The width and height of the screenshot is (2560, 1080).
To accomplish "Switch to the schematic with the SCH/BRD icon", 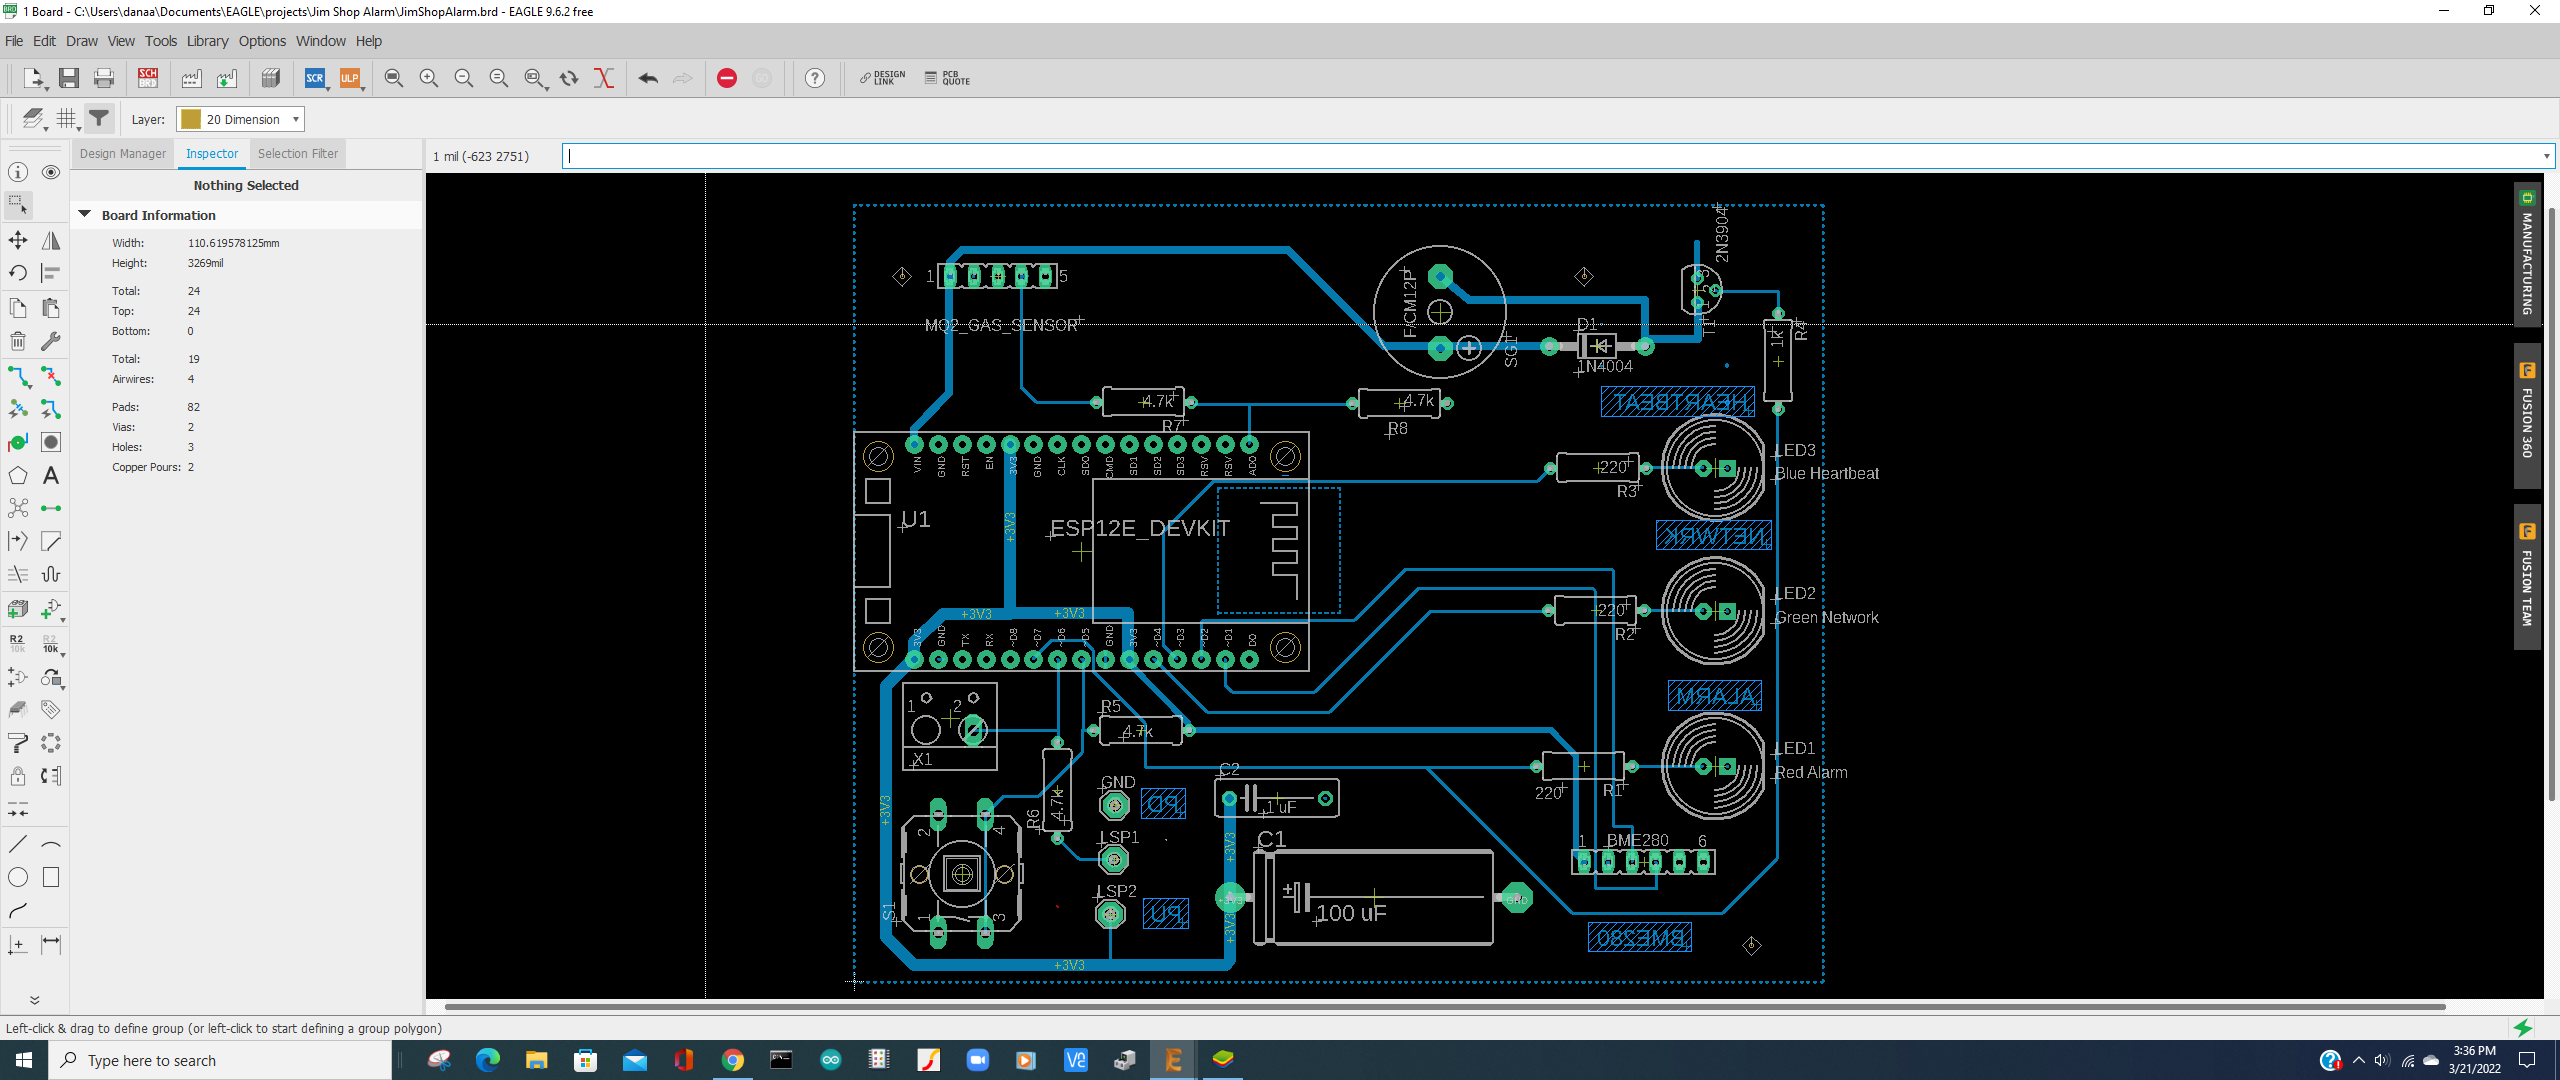I will [x=147, y=77].
